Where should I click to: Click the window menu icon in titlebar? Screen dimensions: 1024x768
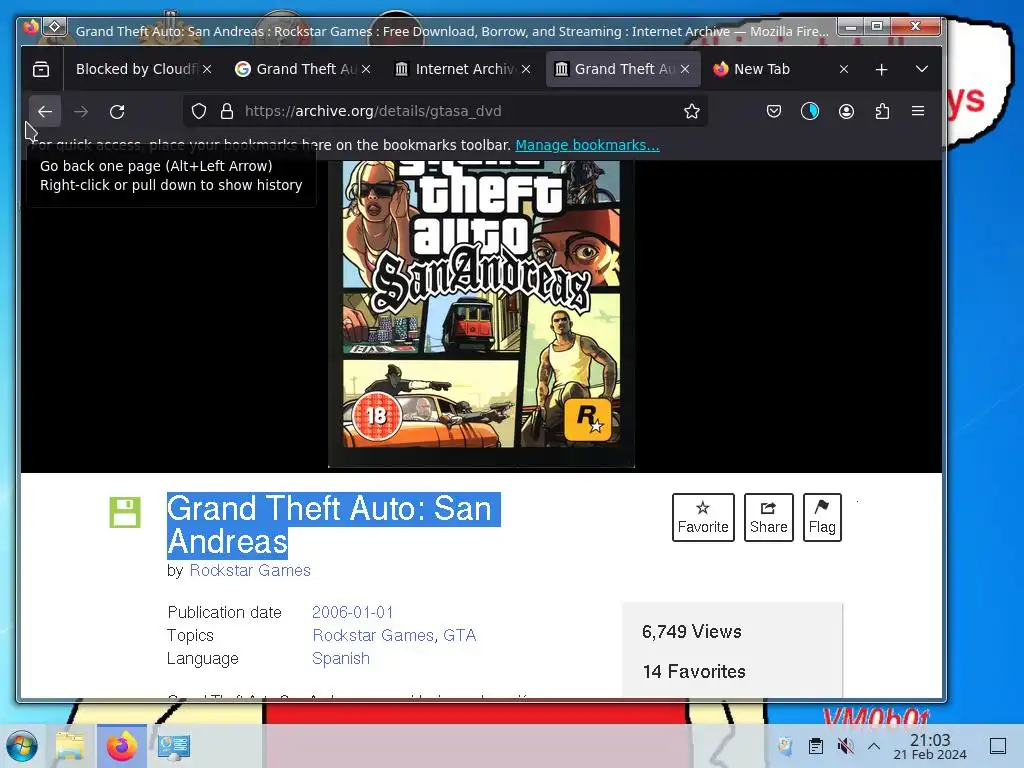pyautogui.click(x=55, y=27)
